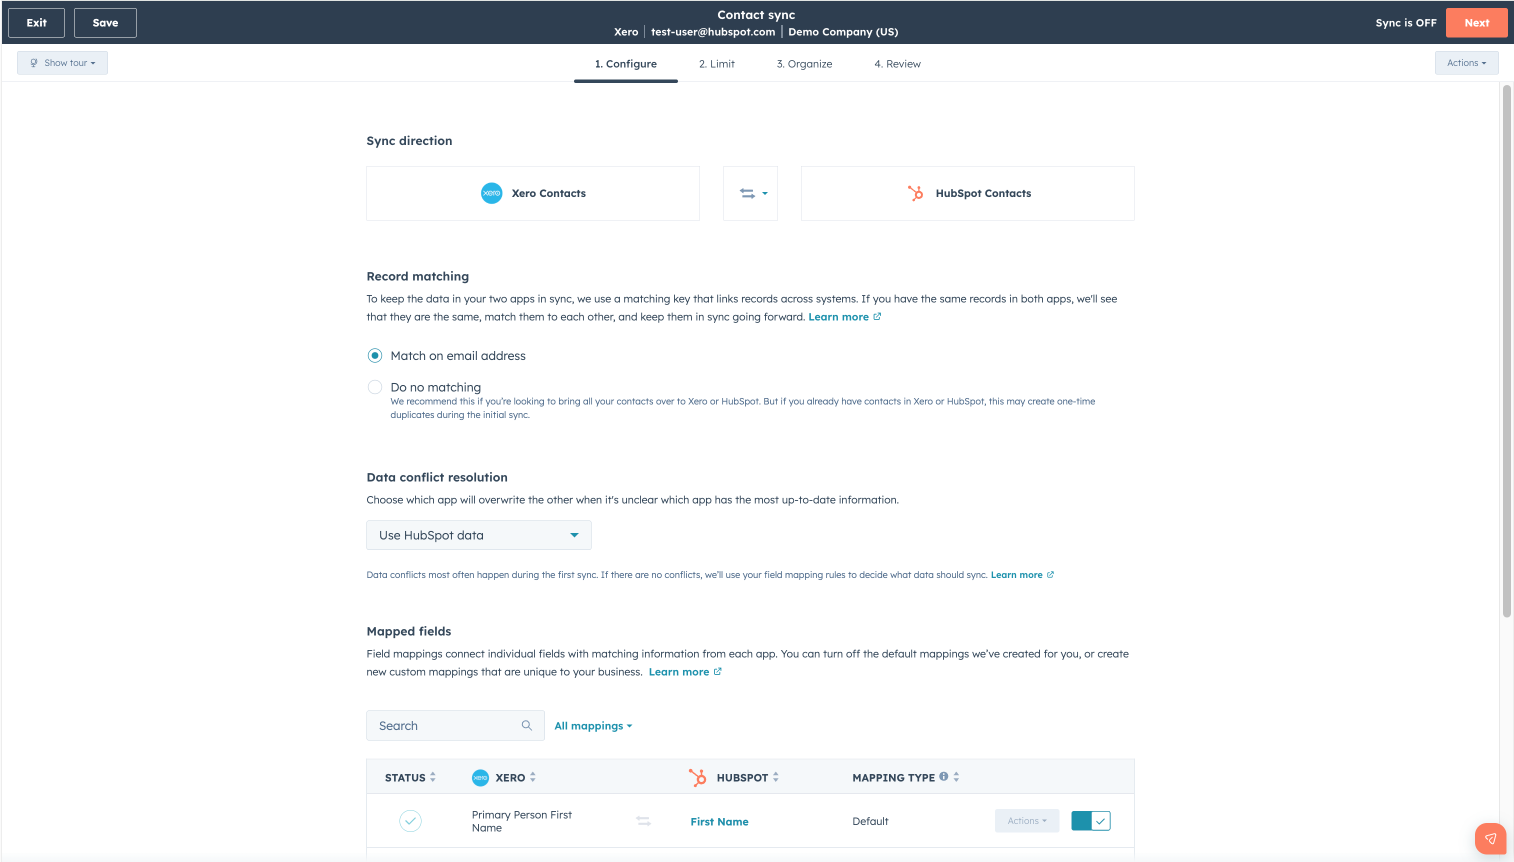Click the Next button to proceed

tap(1477, 22)
